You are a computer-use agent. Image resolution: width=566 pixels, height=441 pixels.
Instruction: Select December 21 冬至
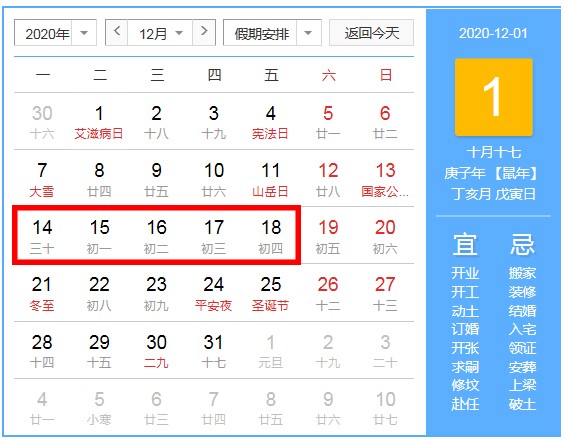click(x=42, y=293)
